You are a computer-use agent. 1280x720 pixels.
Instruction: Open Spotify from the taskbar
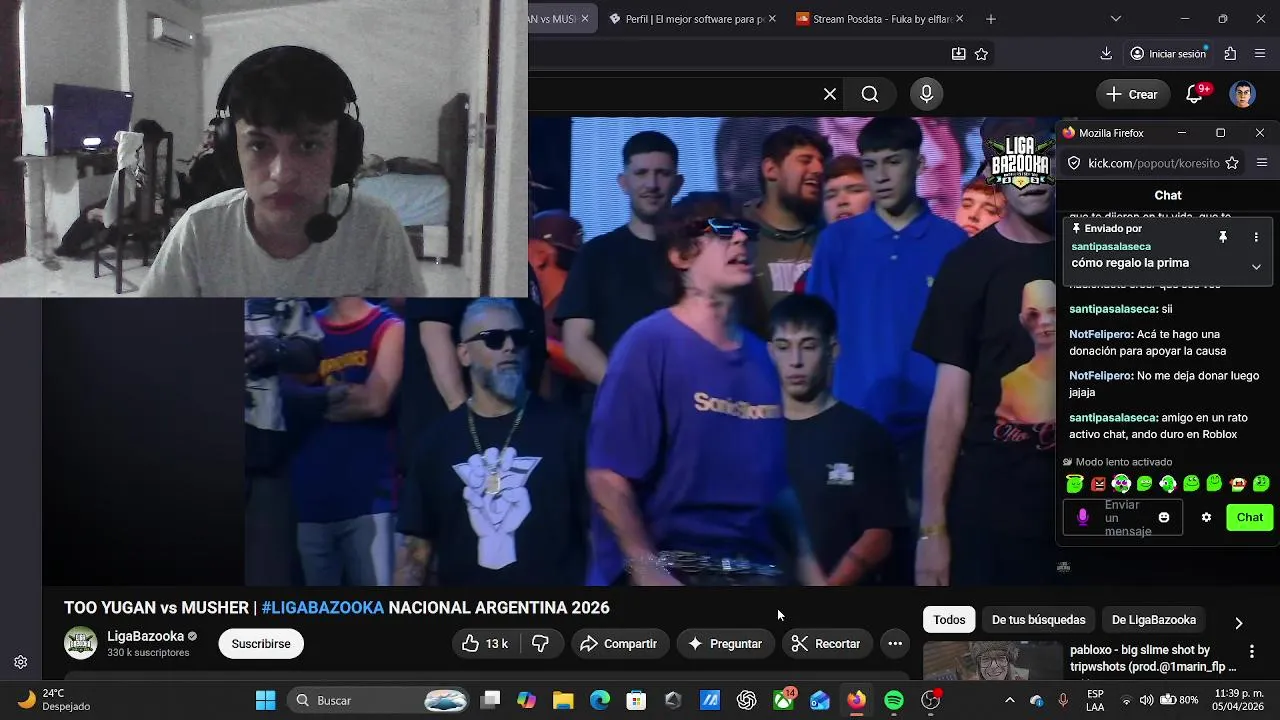tap(894, 700)
